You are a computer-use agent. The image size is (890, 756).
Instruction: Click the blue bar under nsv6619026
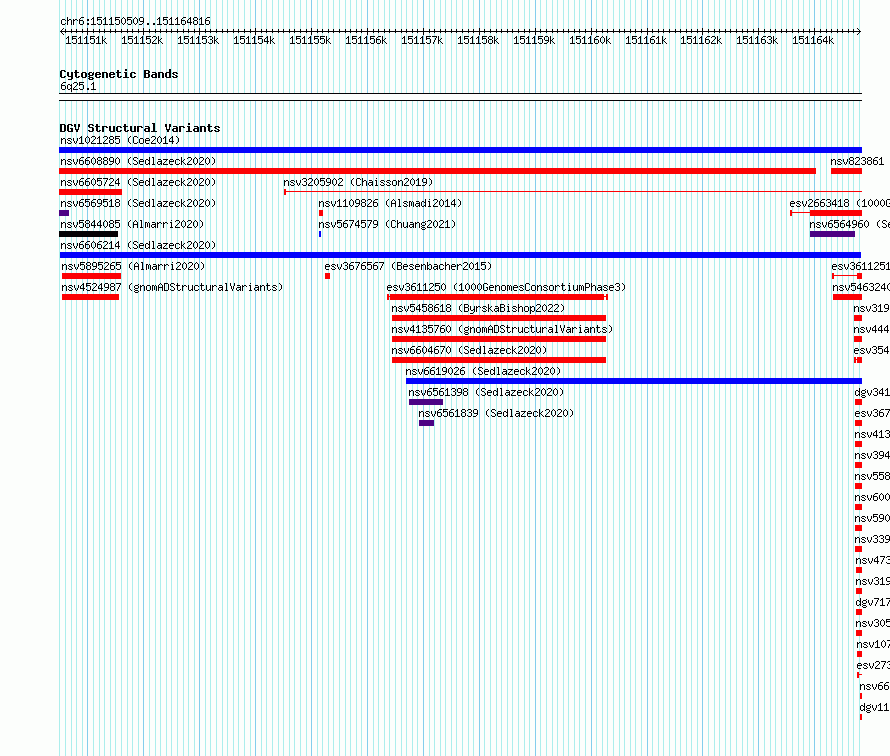[634, 381]
